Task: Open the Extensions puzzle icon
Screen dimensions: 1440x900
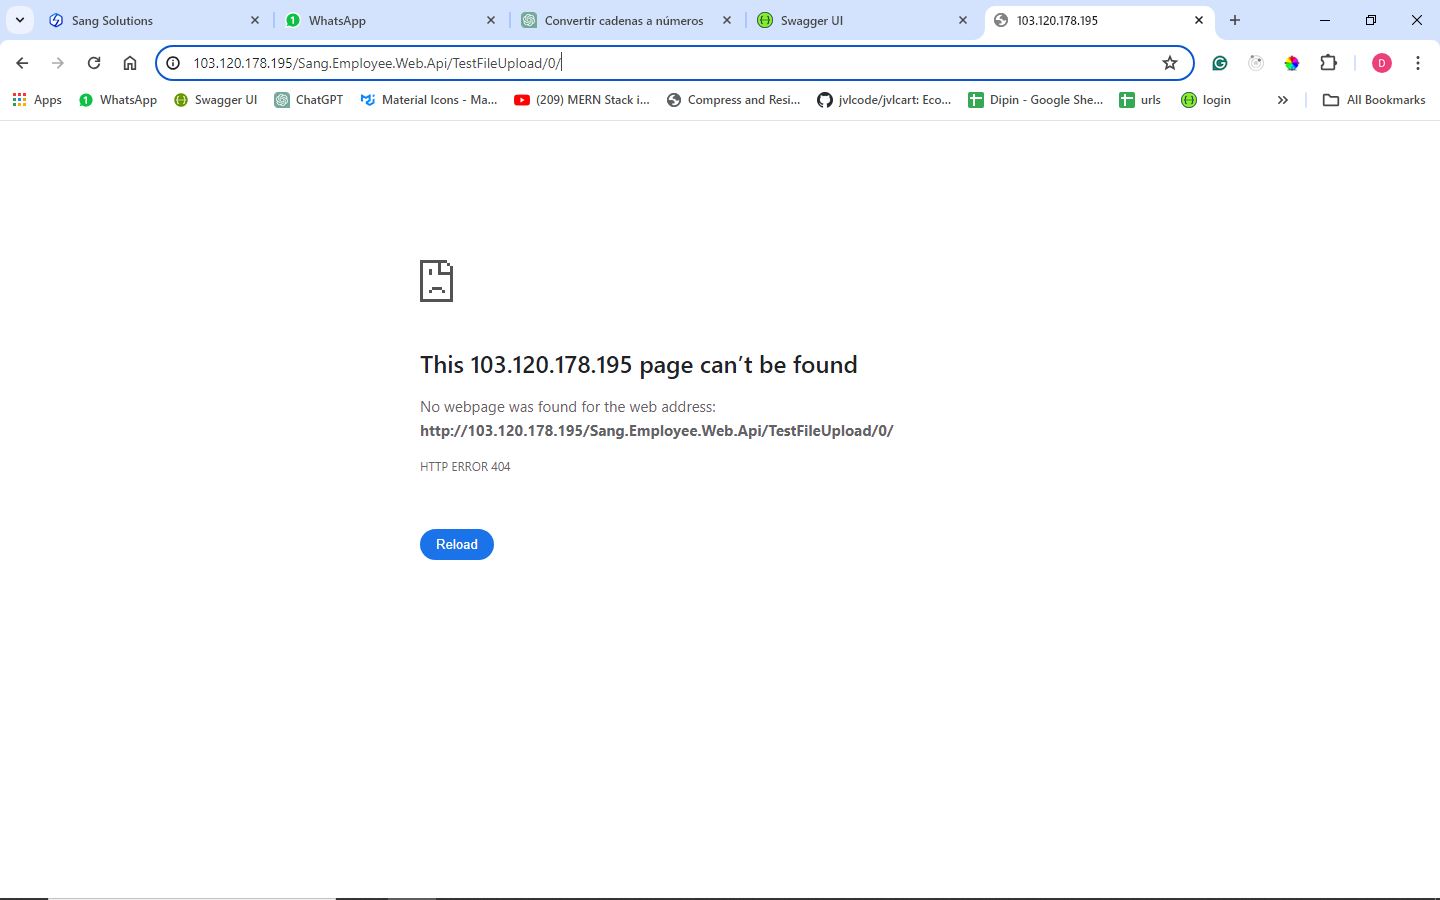Action: point(1328,63)
